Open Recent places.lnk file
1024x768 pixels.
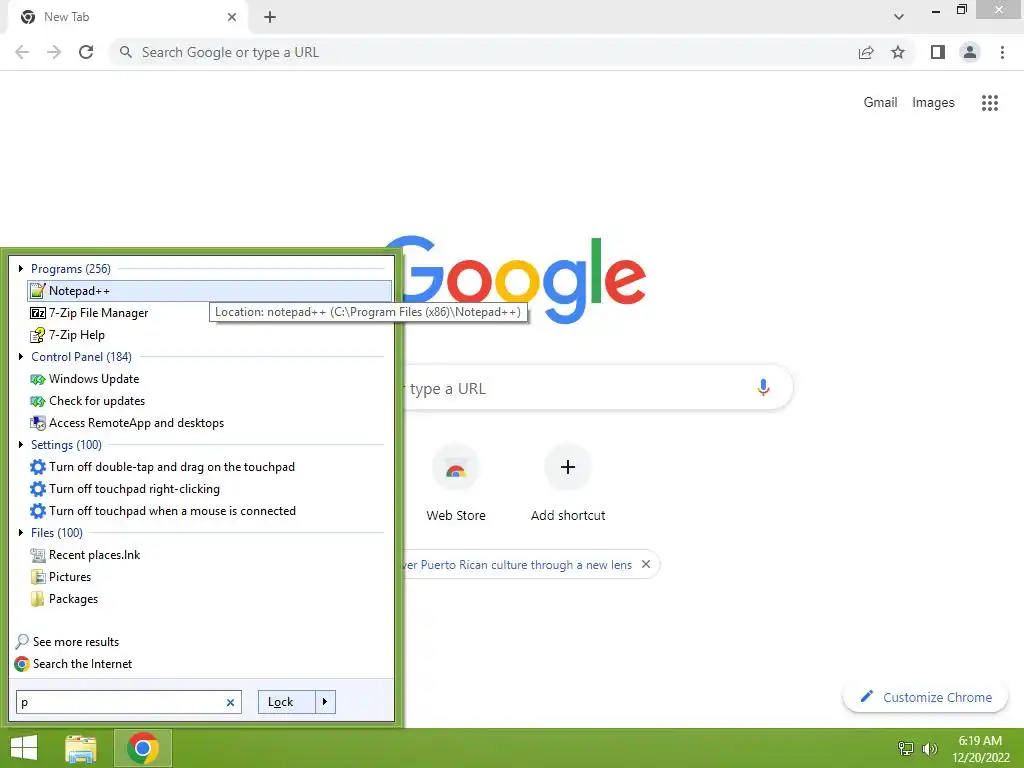(95, 555)
